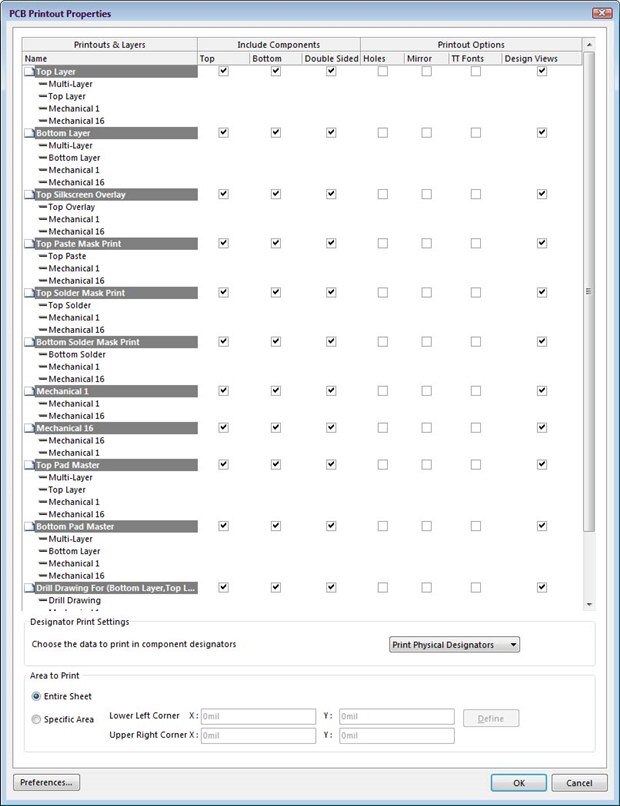Click the Upper Right Corner X field
620x806 pixels.
(258, 736)
